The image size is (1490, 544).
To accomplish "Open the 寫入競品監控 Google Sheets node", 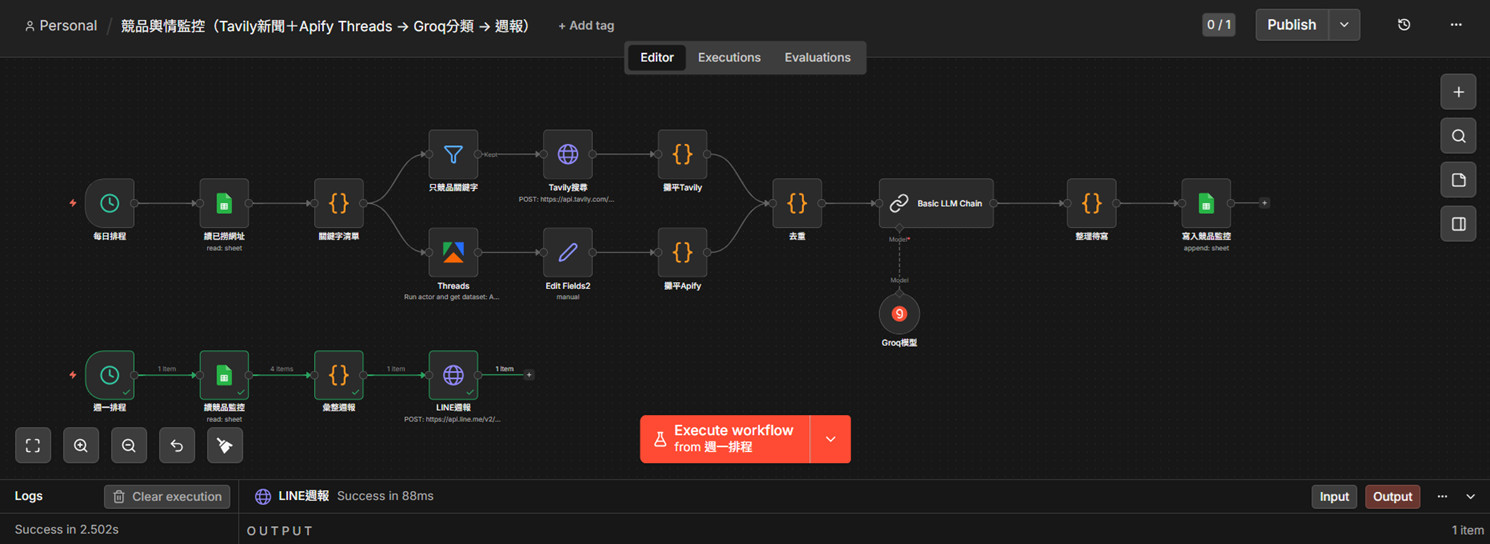I will click(x=1206, y=203).
